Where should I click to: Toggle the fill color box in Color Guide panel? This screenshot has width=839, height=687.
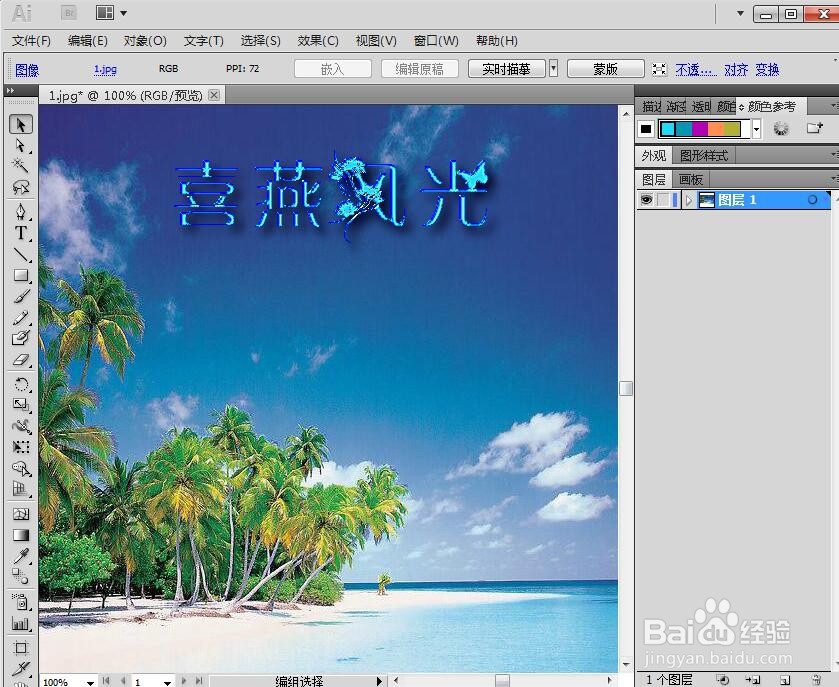point(645,128)
